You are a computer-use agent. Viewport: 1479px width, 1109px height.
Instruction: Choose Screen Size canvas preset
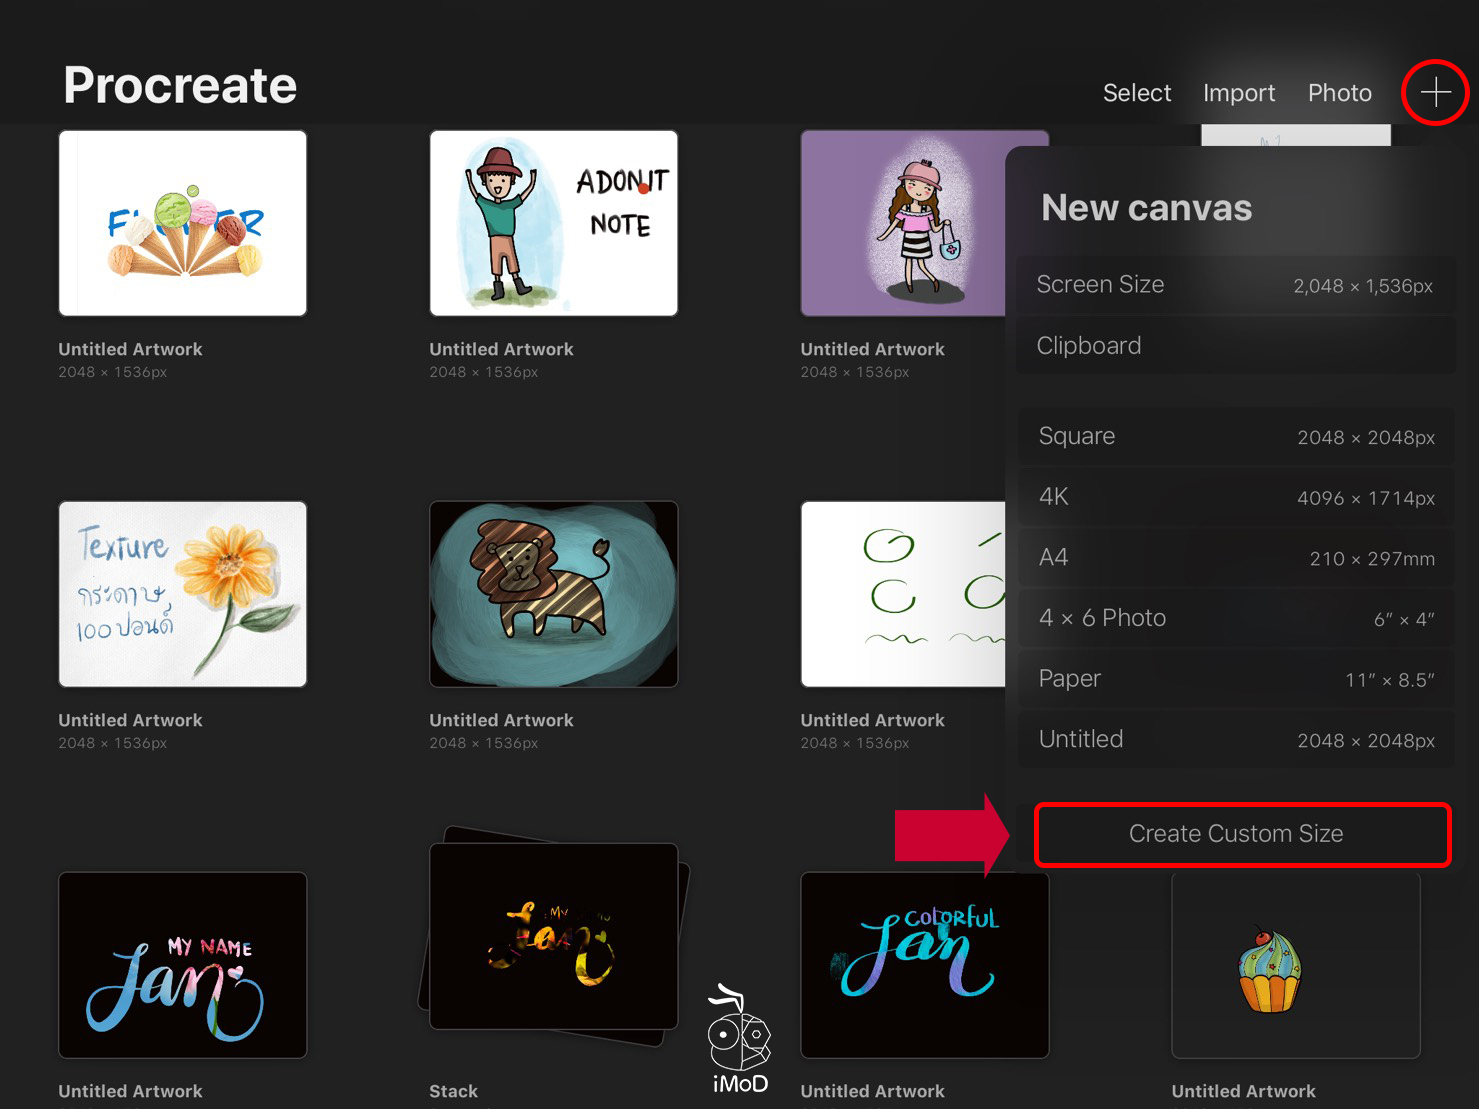coord(1235,285)
